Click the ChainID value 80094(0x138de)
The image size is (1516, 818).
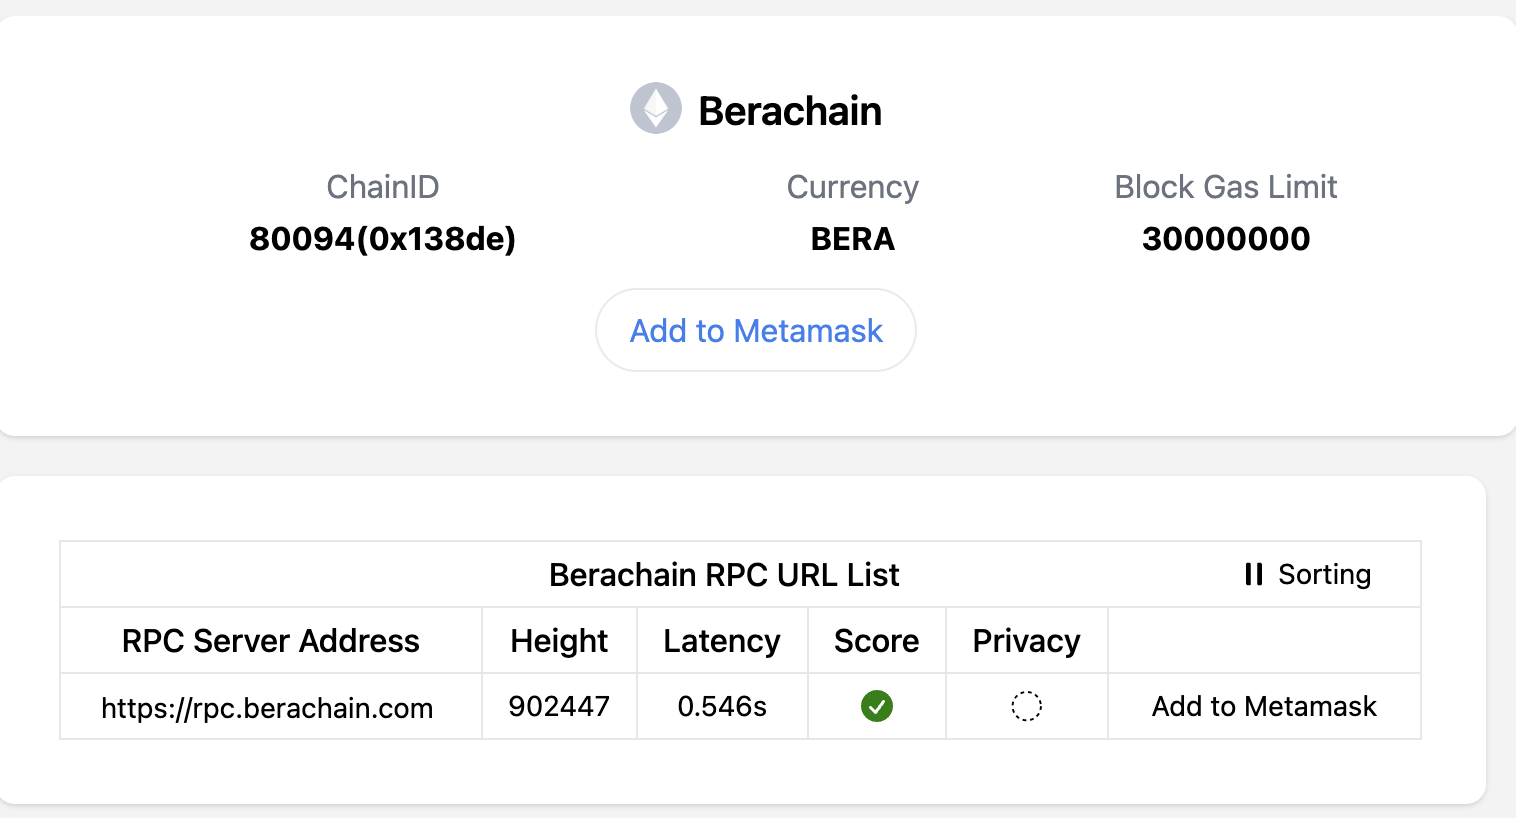point(382,239)
